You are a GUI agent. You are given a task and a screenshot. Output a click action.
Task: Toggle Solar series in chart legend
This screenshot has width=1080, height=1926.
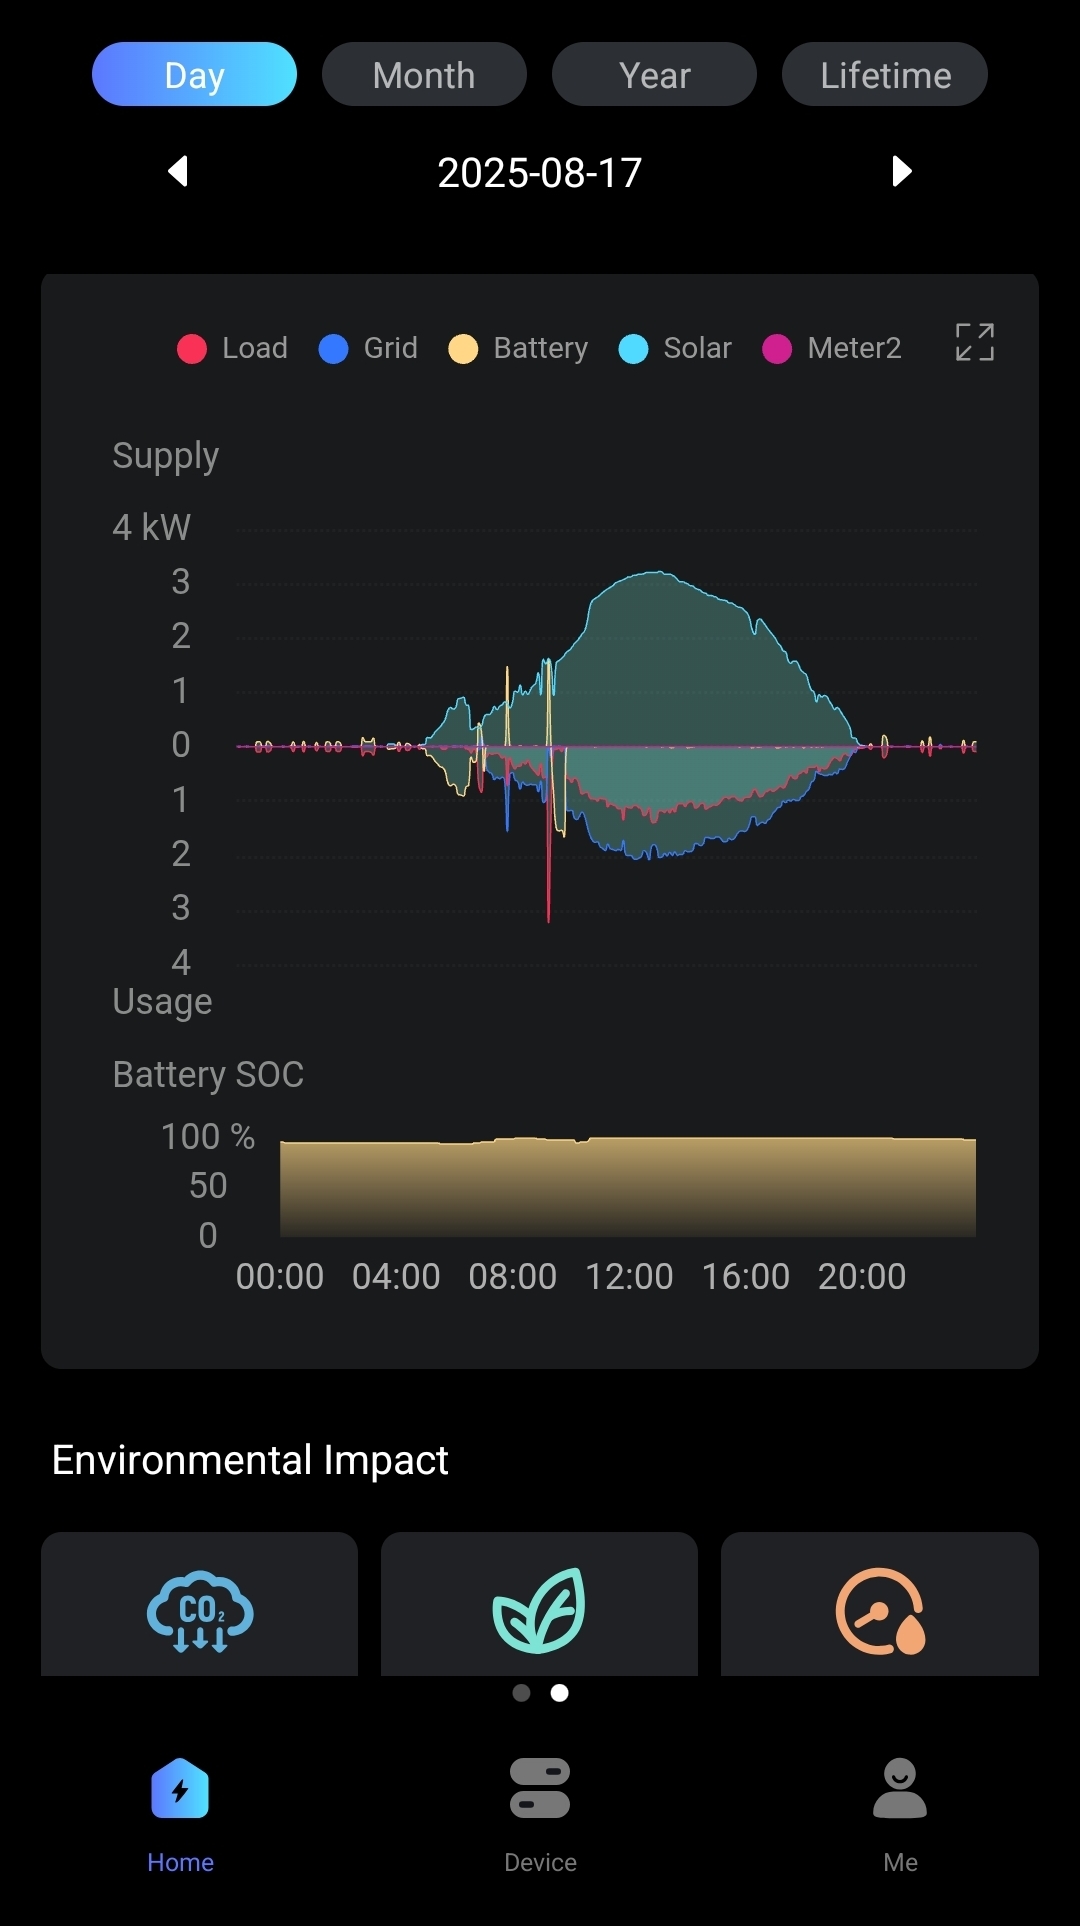pos(675,348)
